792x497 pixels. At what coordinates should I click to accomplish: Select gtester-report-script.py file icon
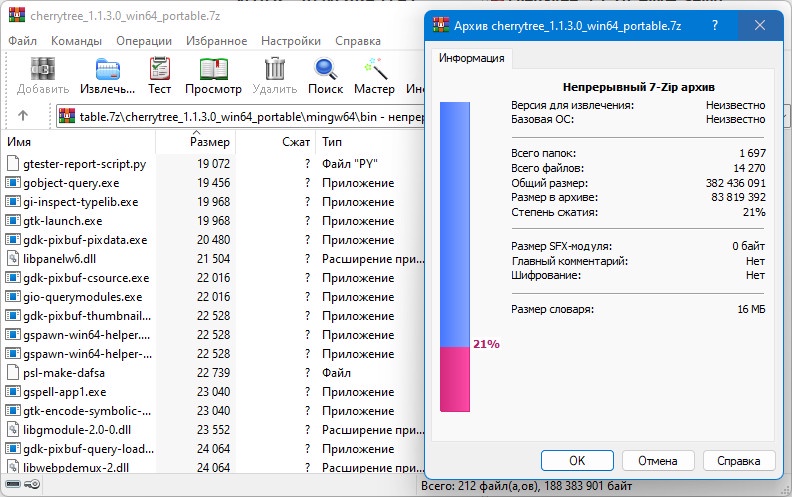point(13,164)
